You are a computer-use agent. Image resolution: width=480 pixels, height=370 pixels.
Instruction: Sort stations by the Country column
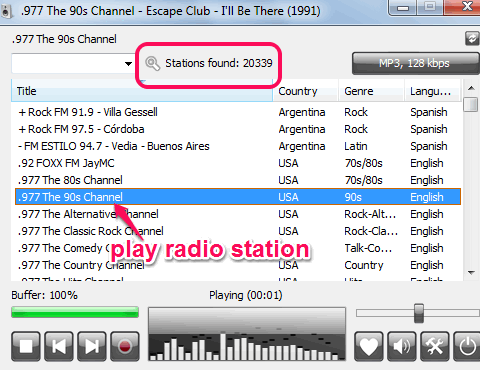click(306, 91)
